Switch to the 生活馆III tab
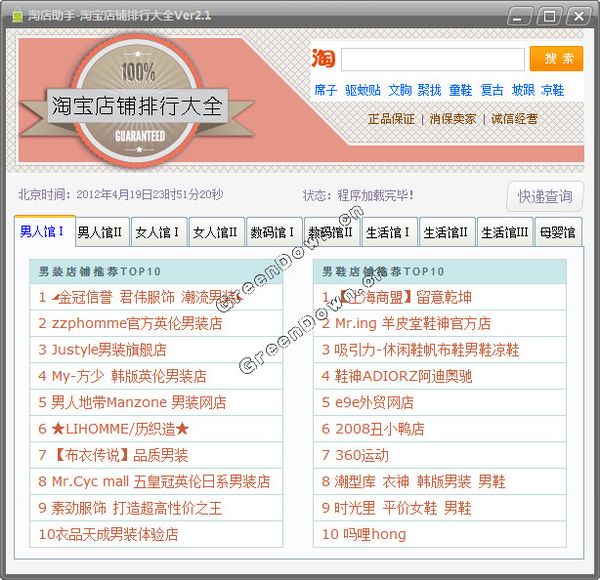 [505, 232]
